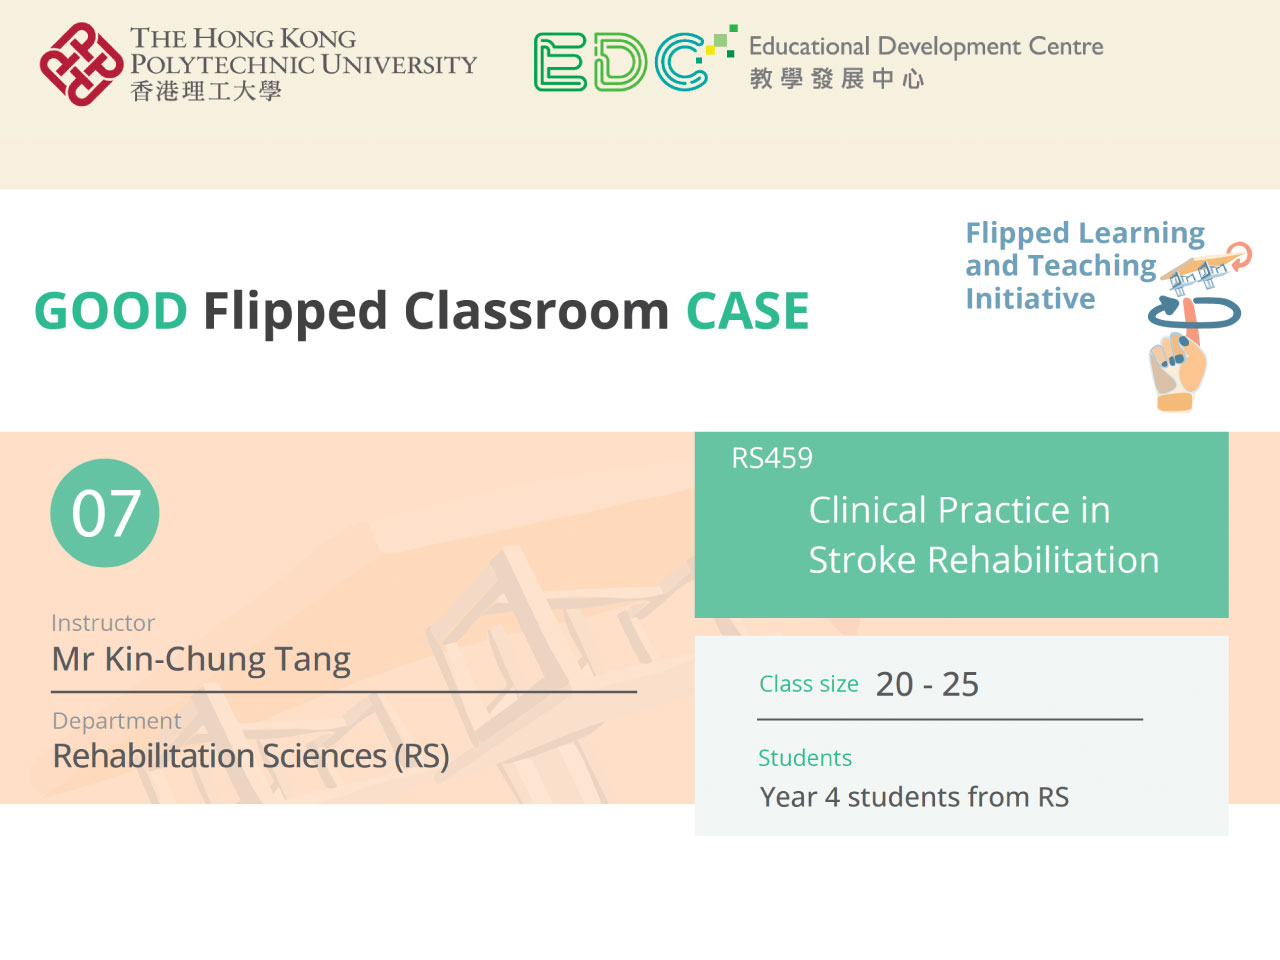This screenshot has height=960, width=1280.
Task: Click instructor name Mr Kin-Chung Tang
Action: click(x=201, y=659)
